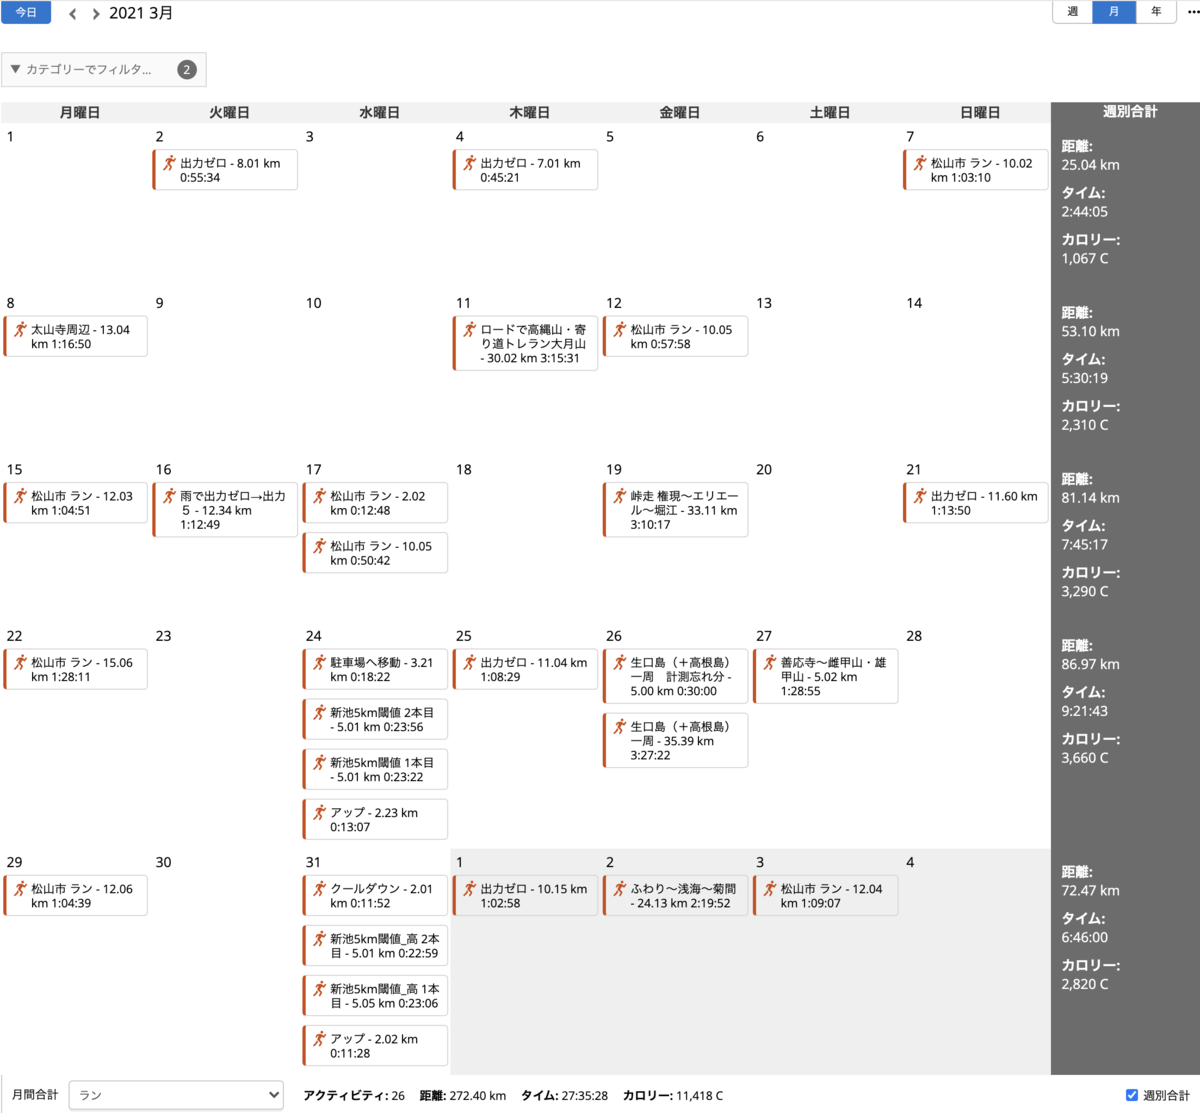Image resolution: width=1200 pixels, height=1113 pixels.
Task: Click run icon of 松山市 ラン 12.03 km
Action: 19,495
